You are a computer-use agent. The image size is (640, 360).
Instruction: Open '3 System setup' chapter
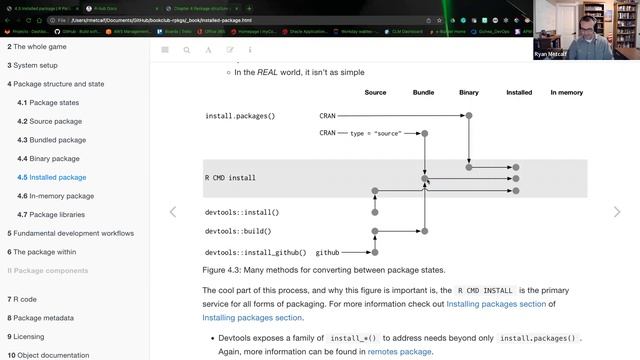(32, 65)
